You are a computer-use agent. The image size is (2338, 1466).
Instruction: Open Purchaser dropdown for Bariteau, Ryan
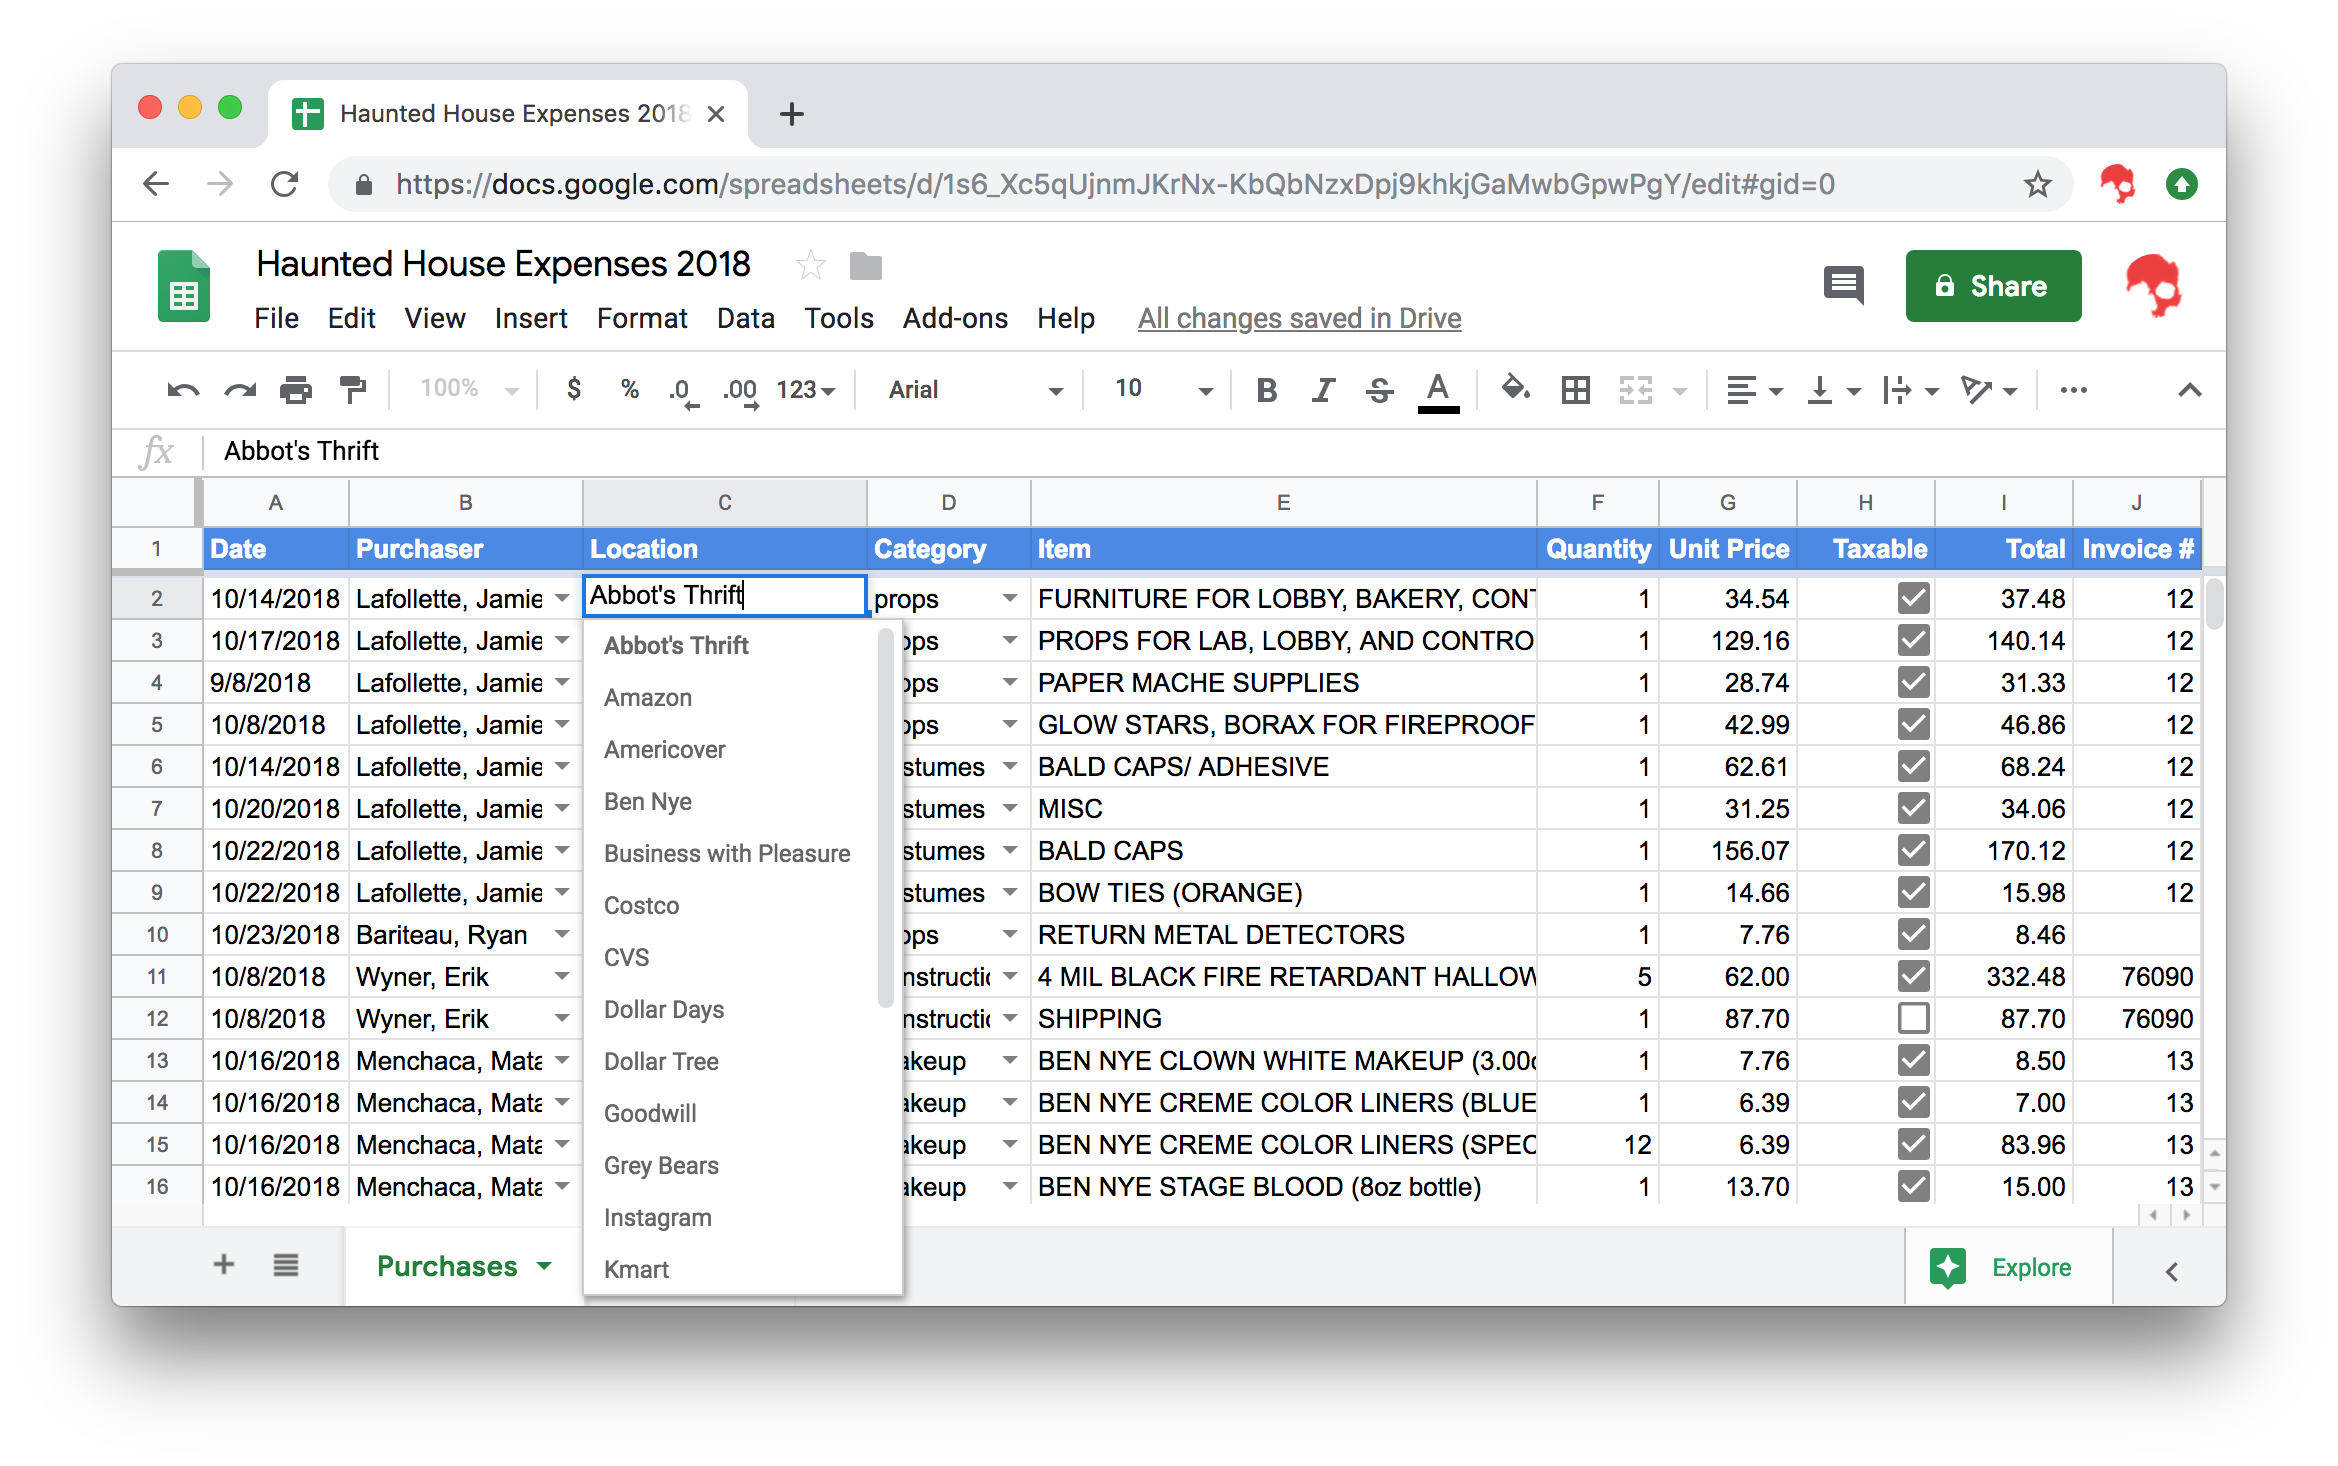click(562, 934)
